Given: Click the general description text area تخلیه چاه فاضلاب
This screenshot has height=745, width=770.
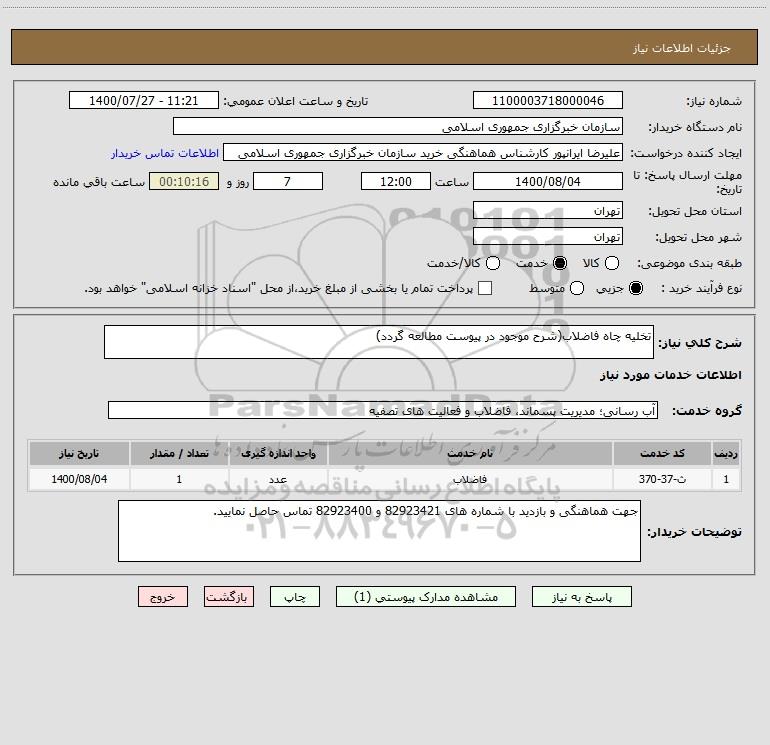Looking at the screenshot, I should (x=379, y=342).
